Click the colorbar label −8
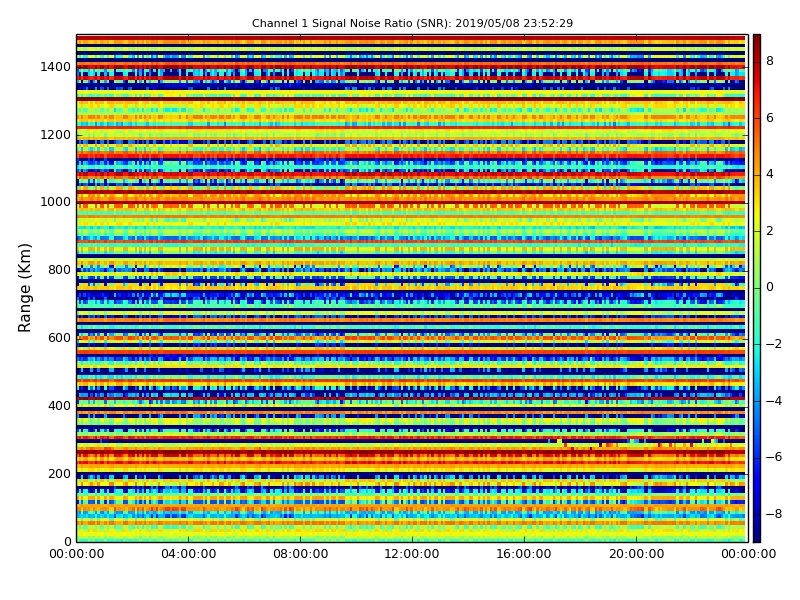800x600 pixels. pyautogui.click(x=774, y=514)
